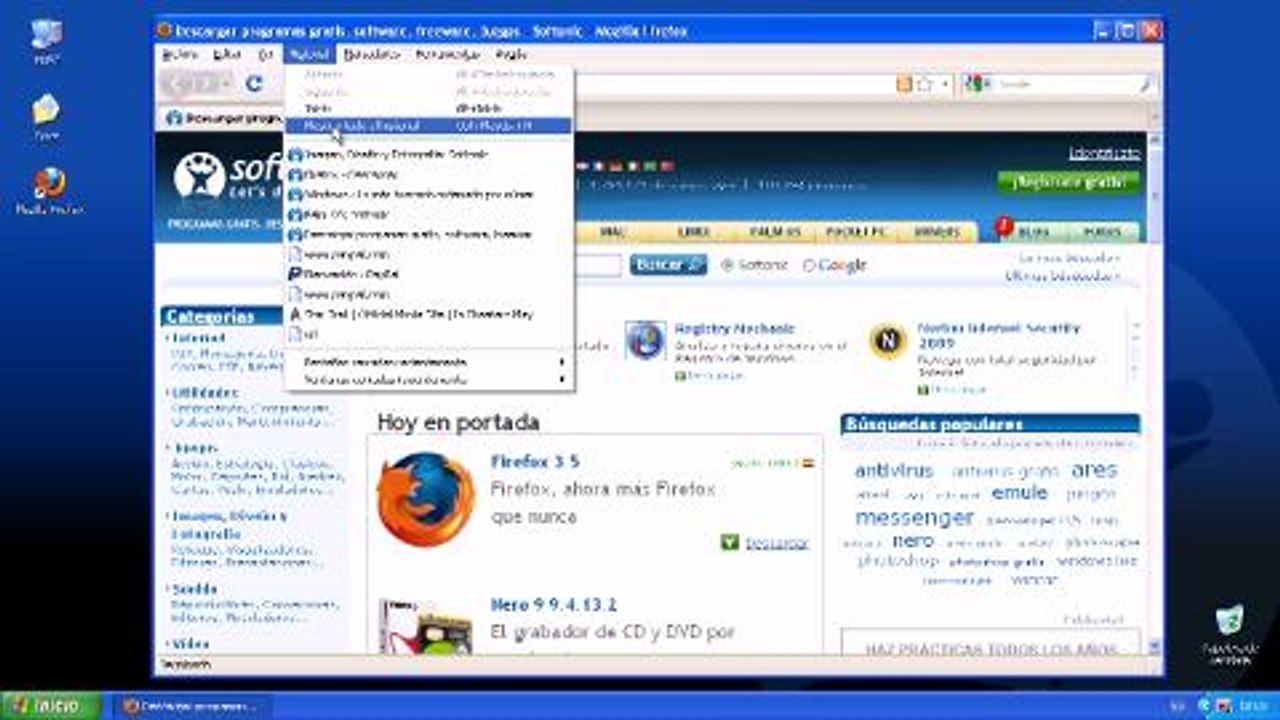Click the favicon on the browser tab
This screenshot has width=1280, height=720.
click(x=174, y=118)
